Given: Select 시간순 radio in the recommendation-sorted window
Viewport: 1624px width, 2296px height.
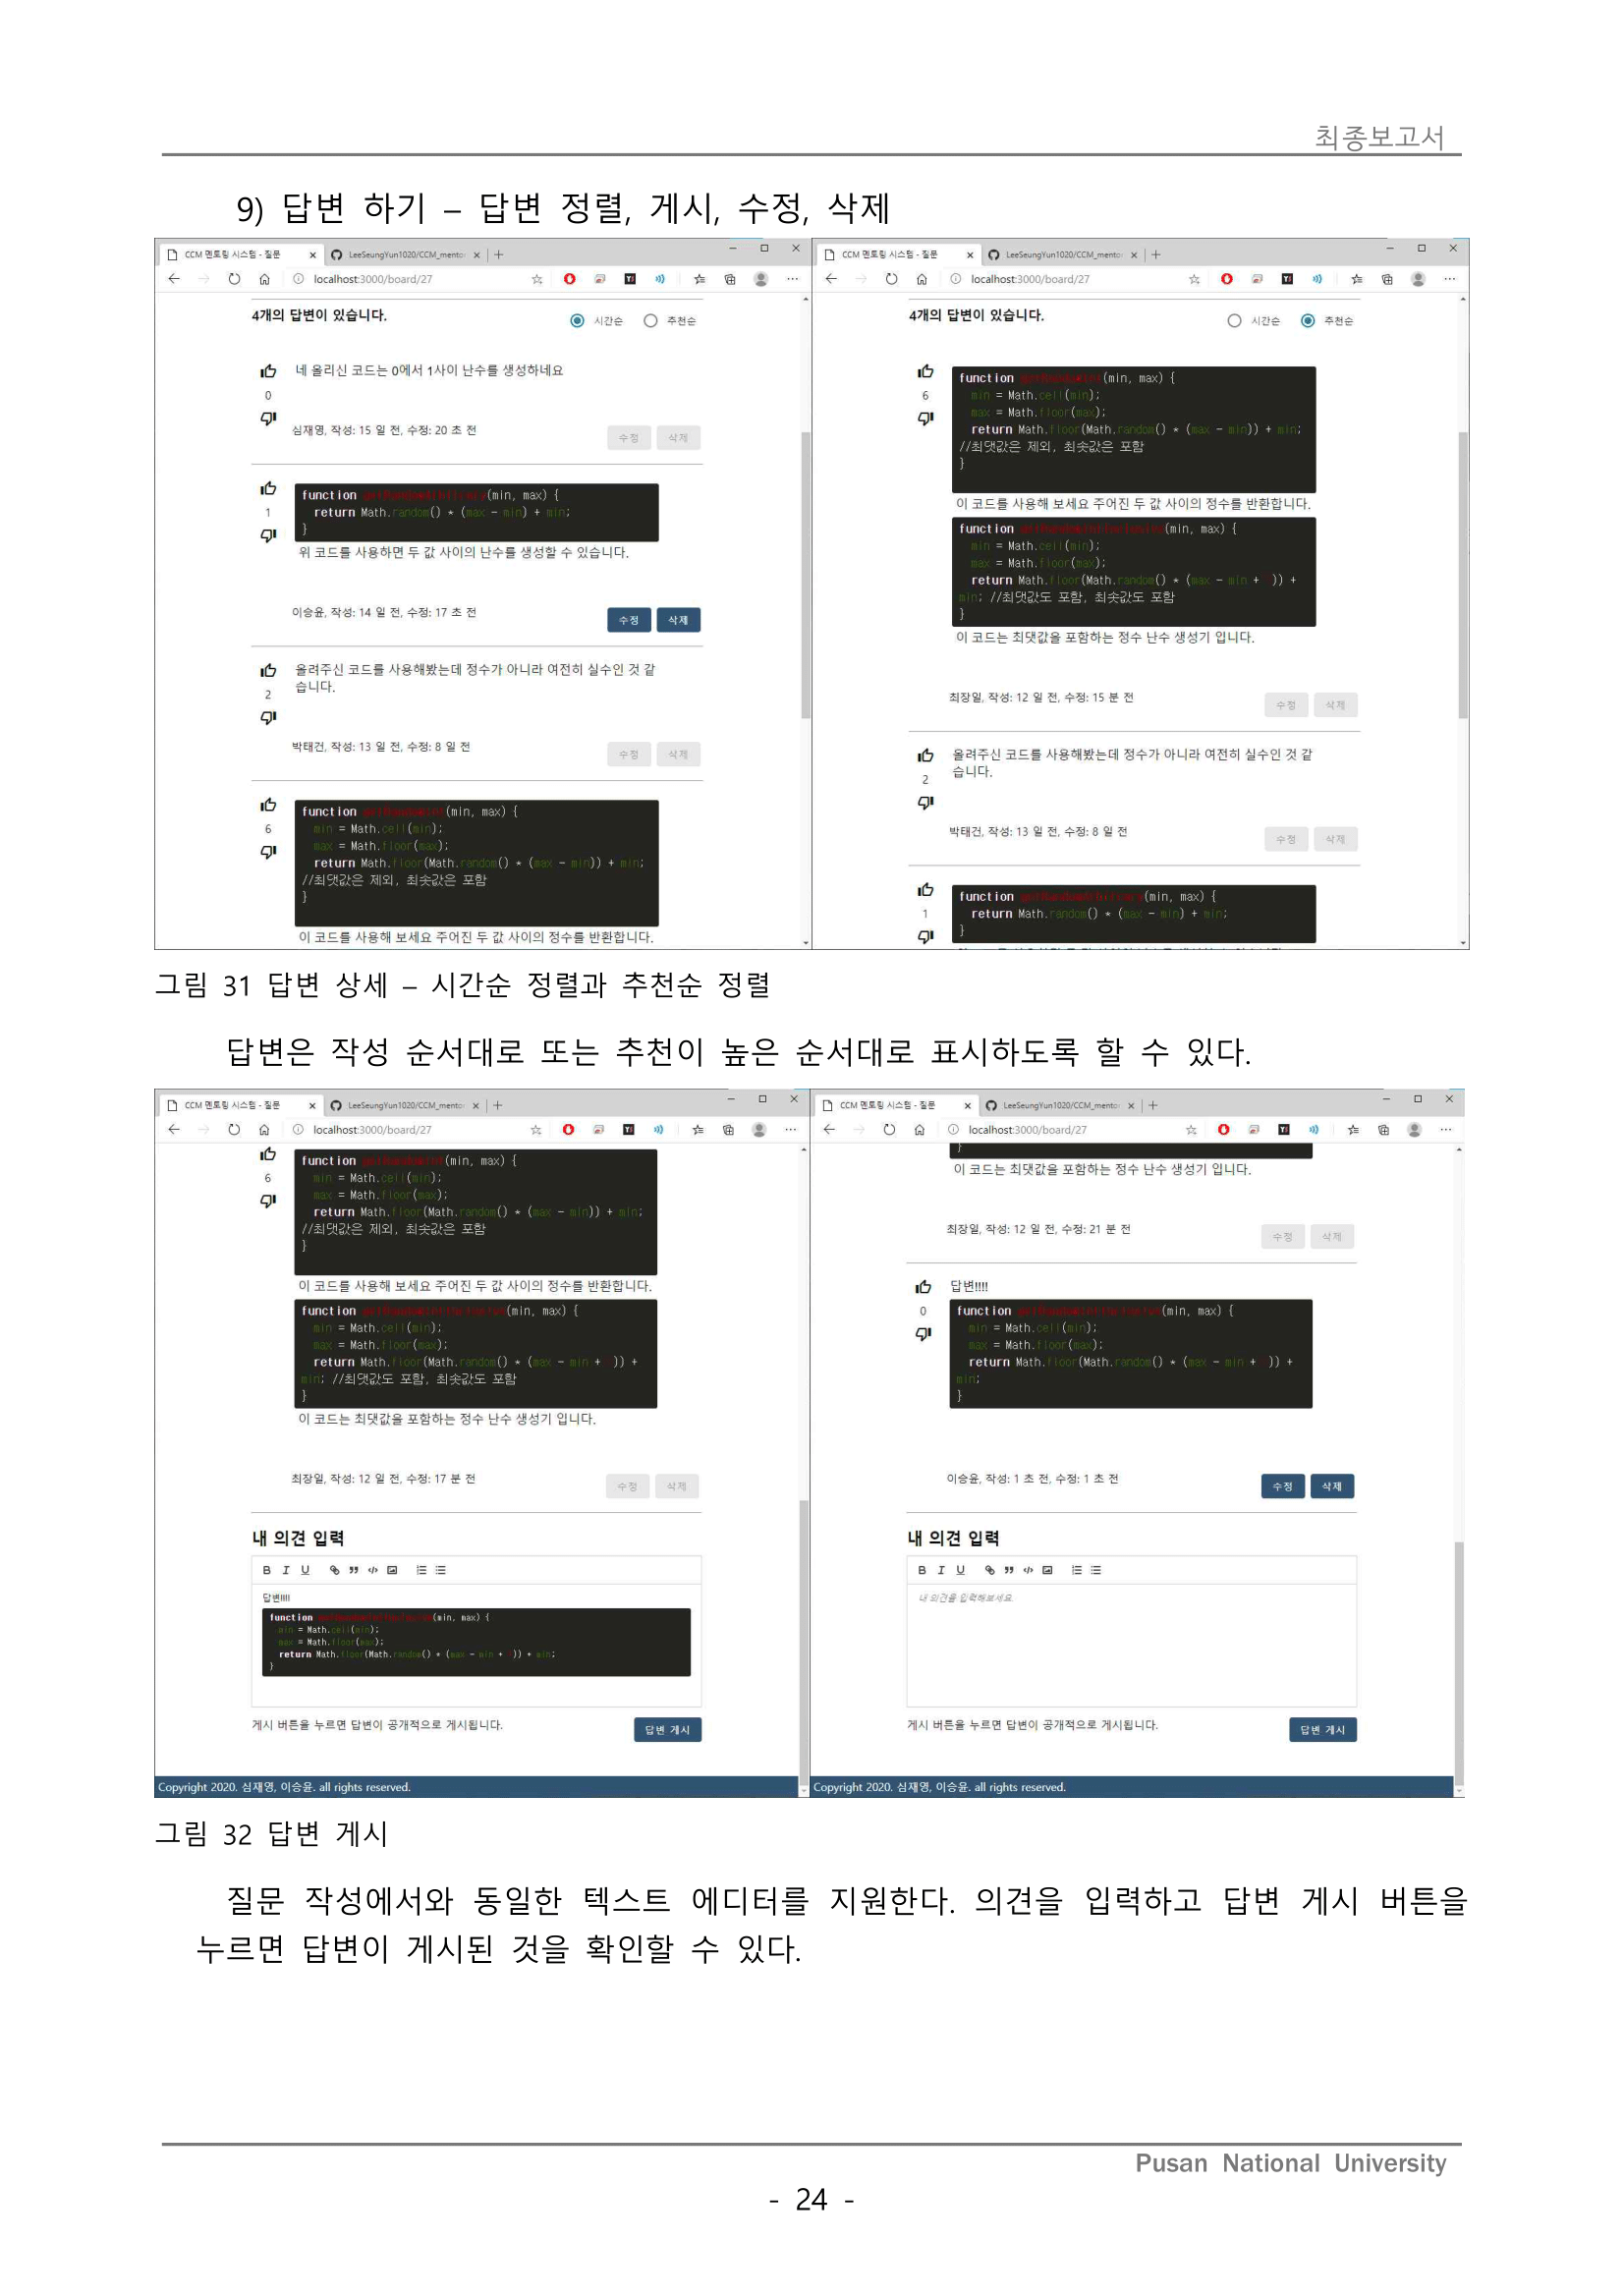Looking at the screenshot, I should tap(1234, 321).
